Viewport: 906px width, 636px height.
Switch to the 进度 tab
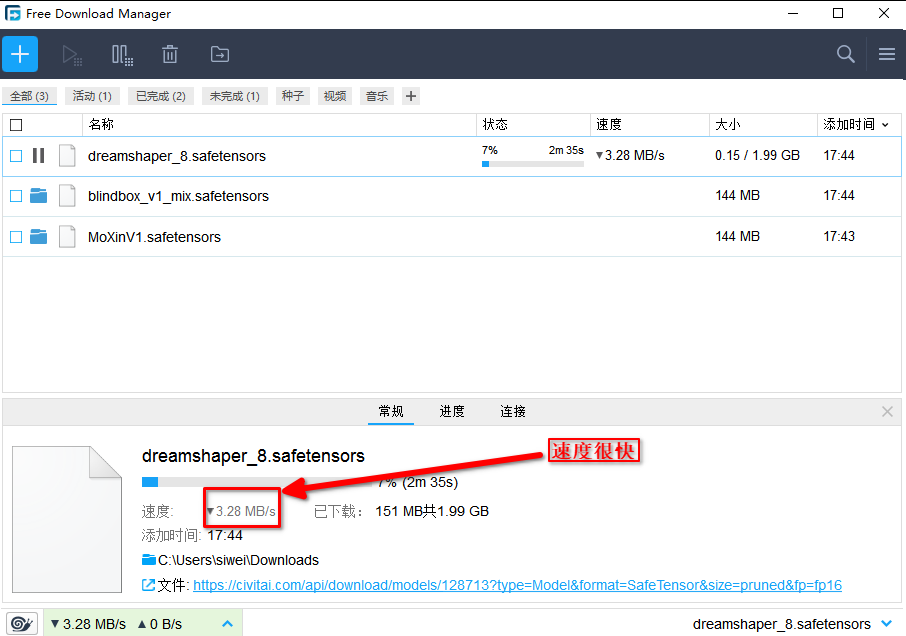click(x=452, y=412)
